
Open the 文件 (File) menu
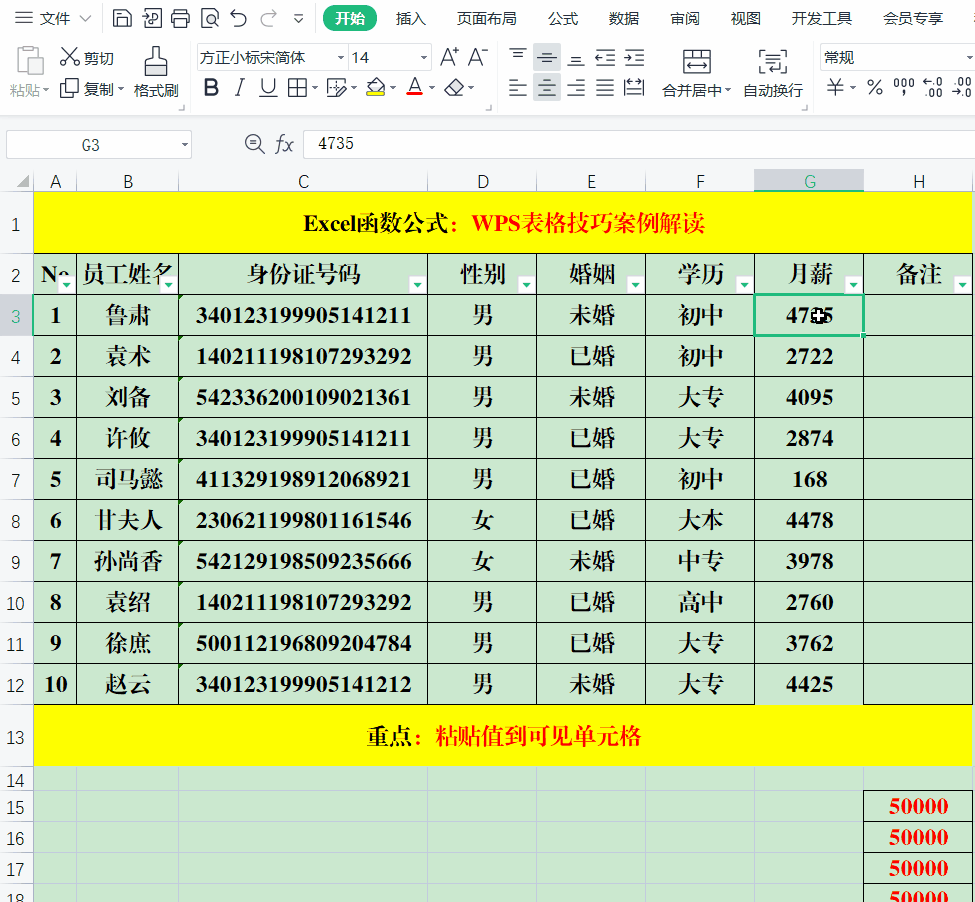(54, 18)
